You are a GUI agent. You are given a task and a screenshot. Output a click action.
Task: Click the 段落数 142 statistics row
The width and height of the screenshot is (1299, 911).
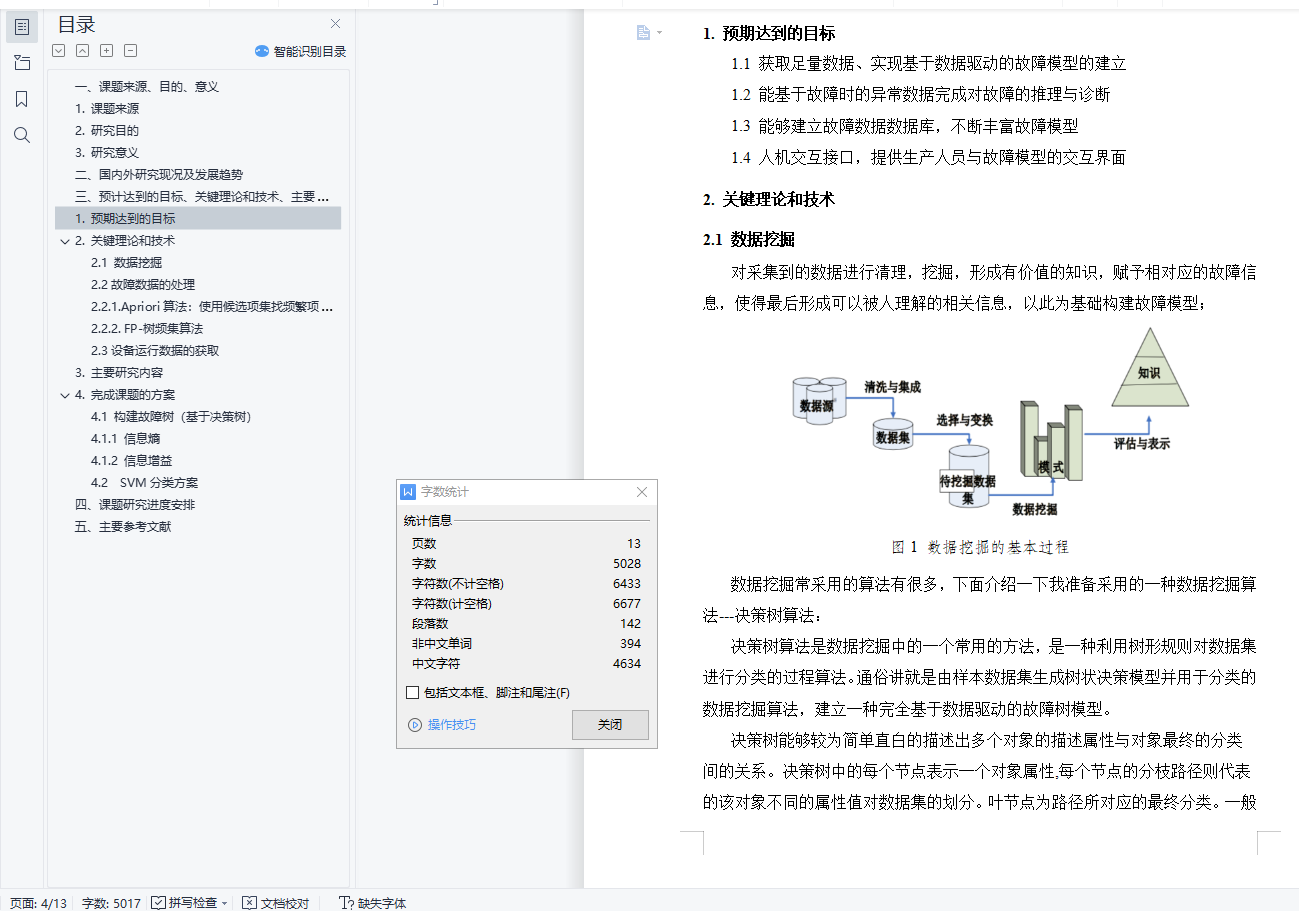click(526, 624)
